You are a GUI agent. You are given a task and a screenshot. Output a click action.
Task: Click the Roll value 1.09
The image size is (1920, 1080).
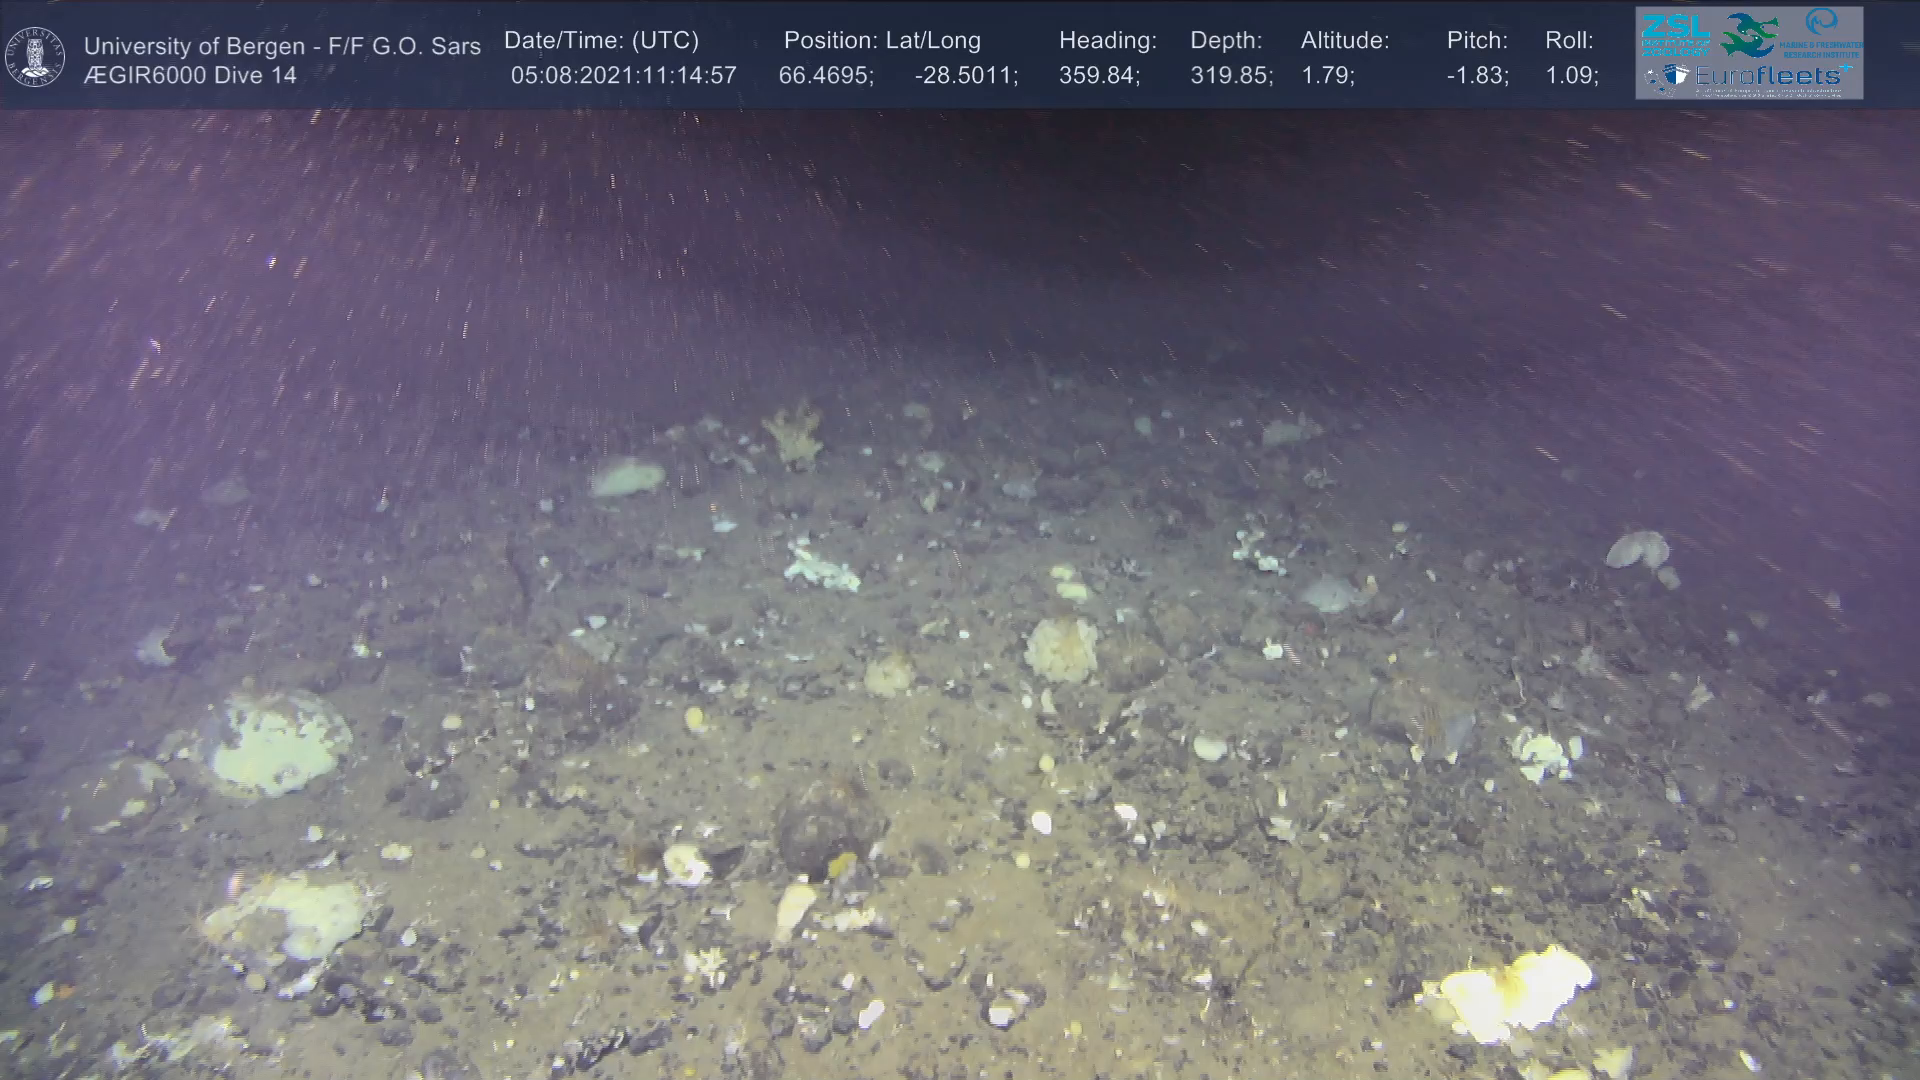(1570, 76)
